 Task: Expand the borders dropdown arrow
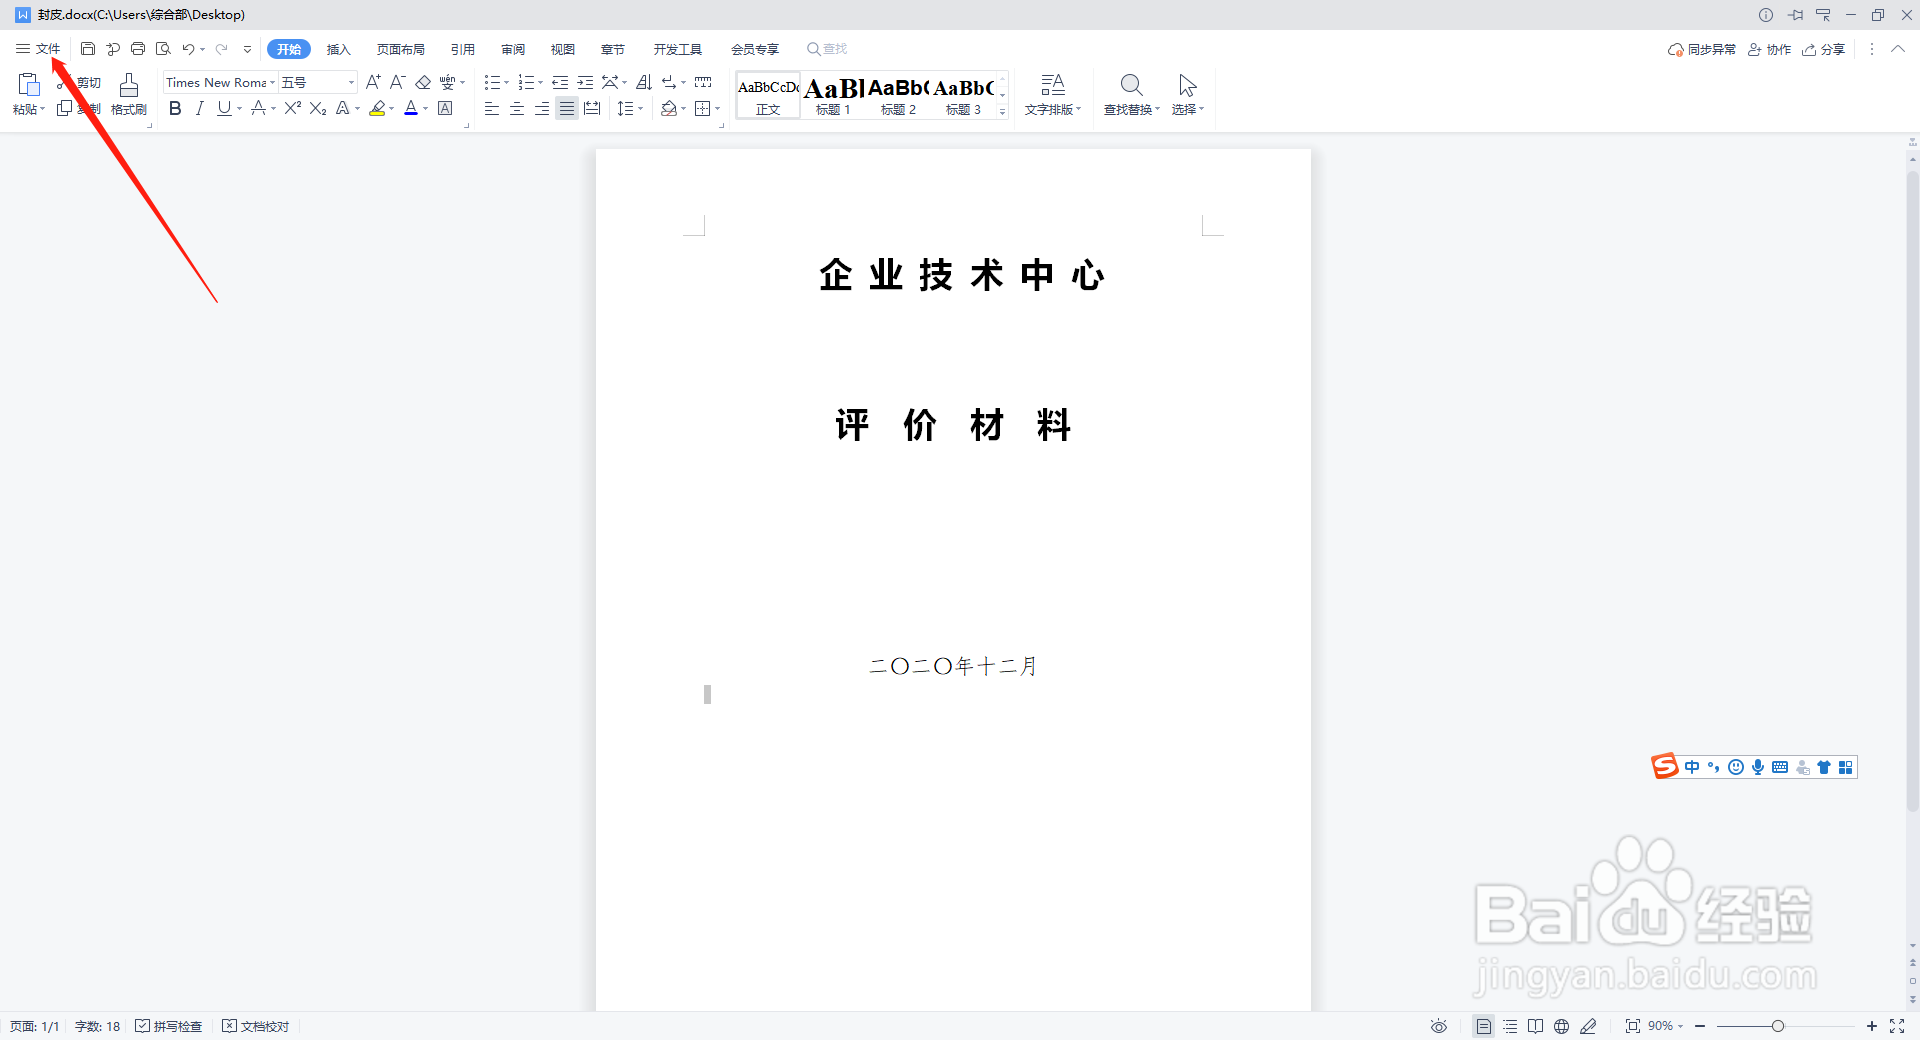pyautogui.click(x=718, y=109)
